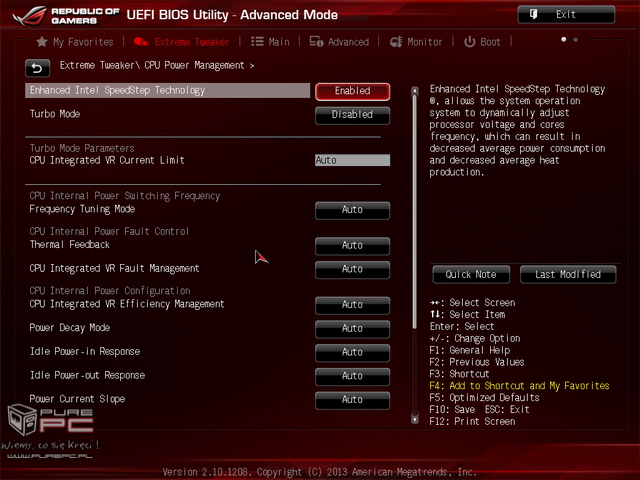Select Thermal Feedback label
The height and width of the screenshot is (480, 640).
(69, 244)
